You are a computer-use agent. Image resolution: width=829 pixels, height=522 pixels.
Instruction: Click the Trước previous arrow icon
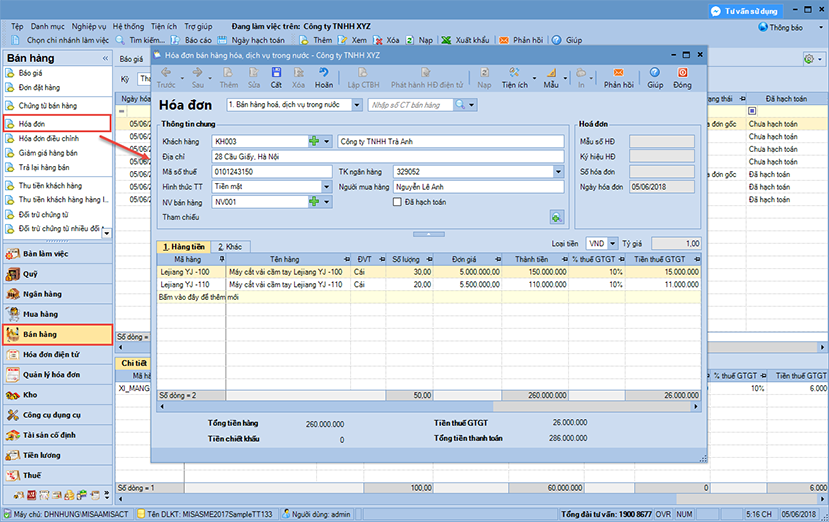pyautogui.click(x=165, y=72)
